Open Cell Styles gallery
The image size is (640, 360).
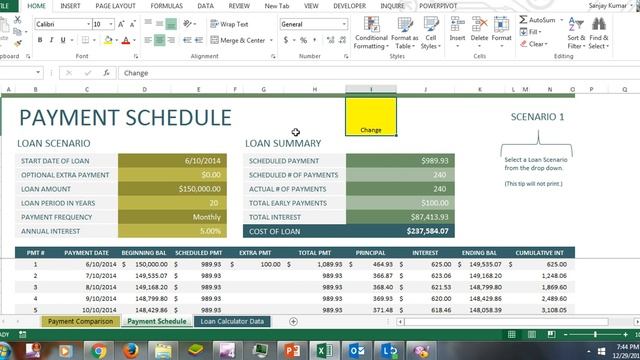coord(431,33)
